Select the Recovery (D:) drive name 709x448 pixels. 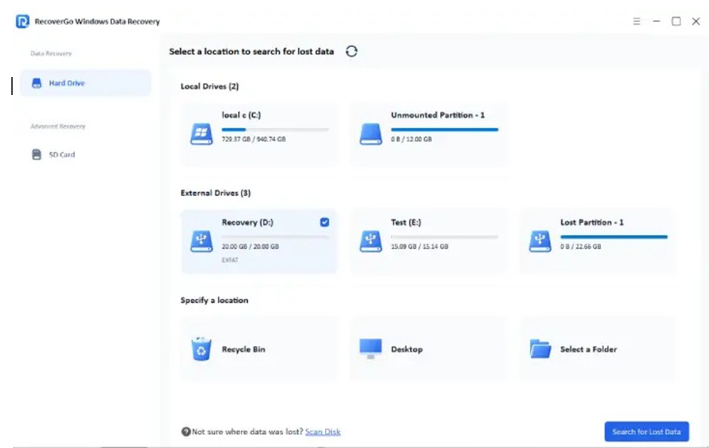[x=247, y=222]
